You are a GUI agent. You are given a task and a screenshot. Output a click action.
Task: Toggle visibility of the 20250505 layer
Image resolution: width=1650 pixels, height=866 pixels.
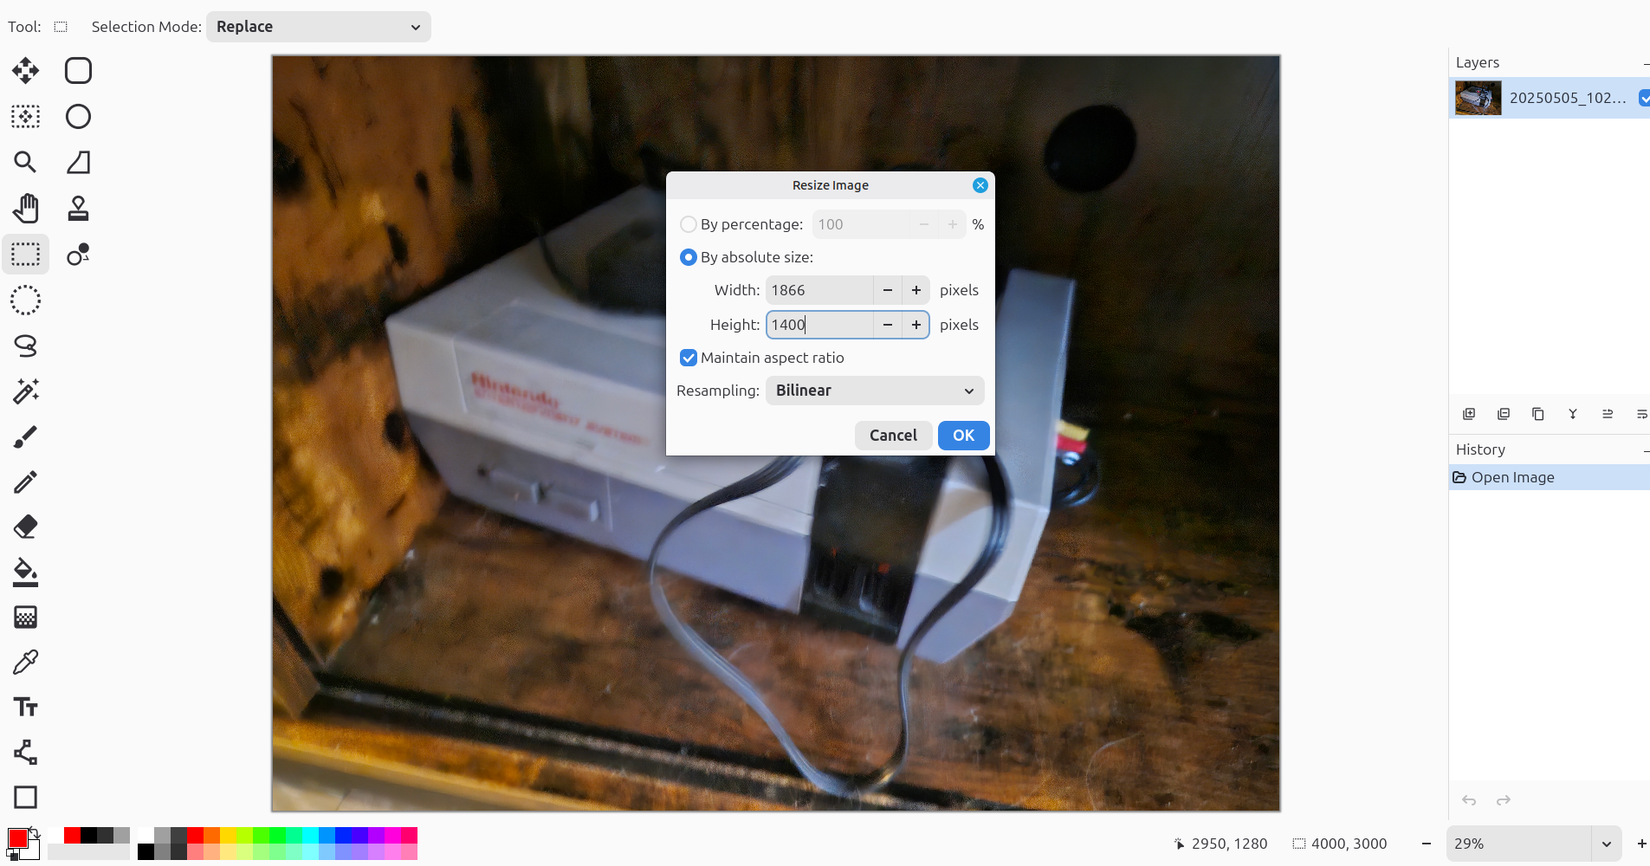pos(1644,98)
